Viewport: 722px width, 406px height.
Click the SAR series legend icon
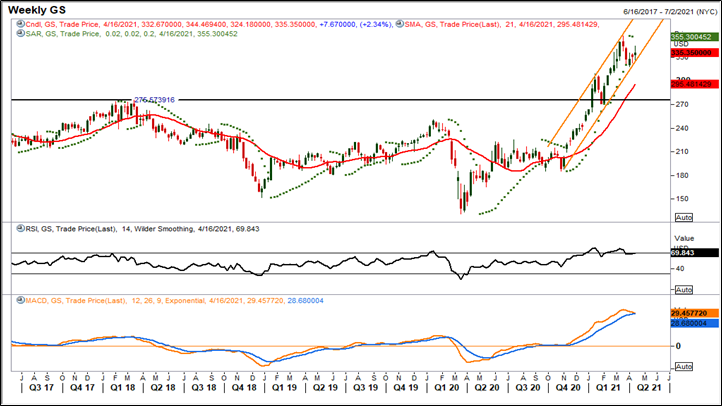coord(20,34)
